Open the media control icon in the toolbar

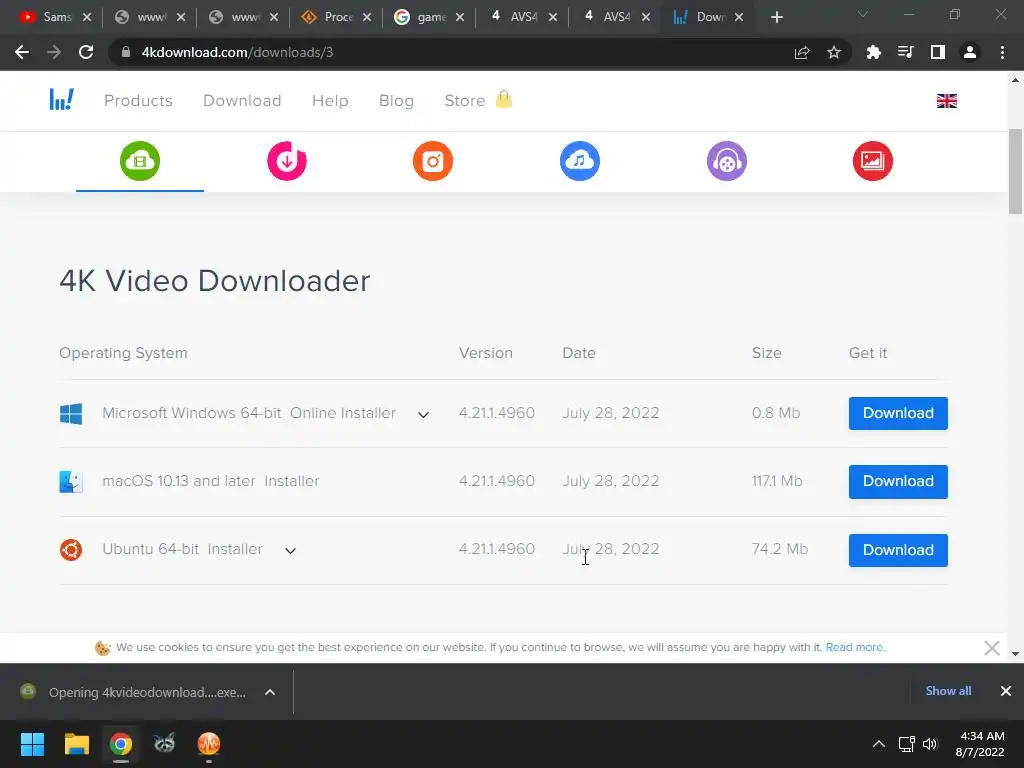905,52
